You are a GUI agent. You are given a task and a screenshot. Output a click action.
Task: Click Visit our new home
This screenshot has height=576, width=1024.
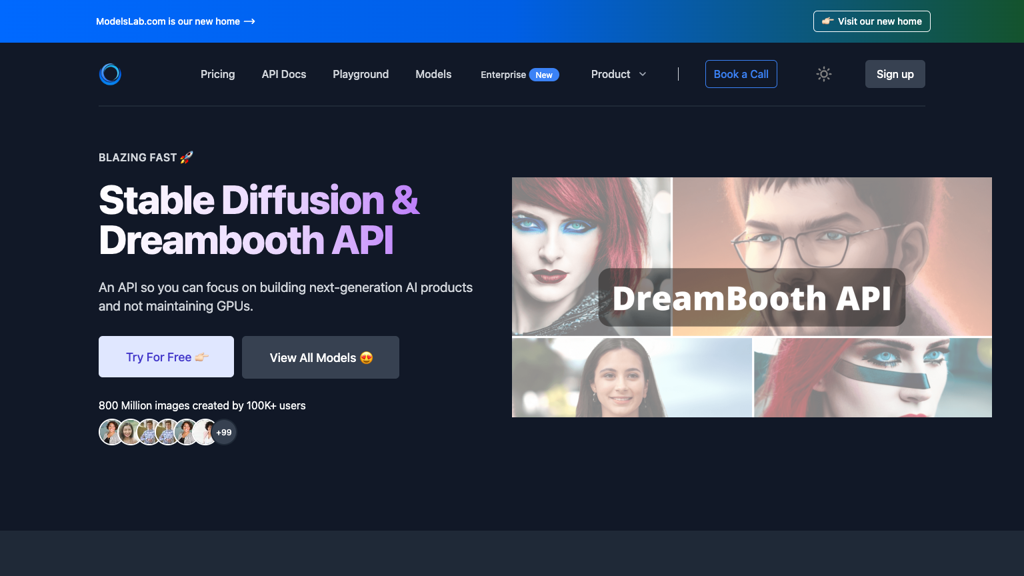coord(871,20)
